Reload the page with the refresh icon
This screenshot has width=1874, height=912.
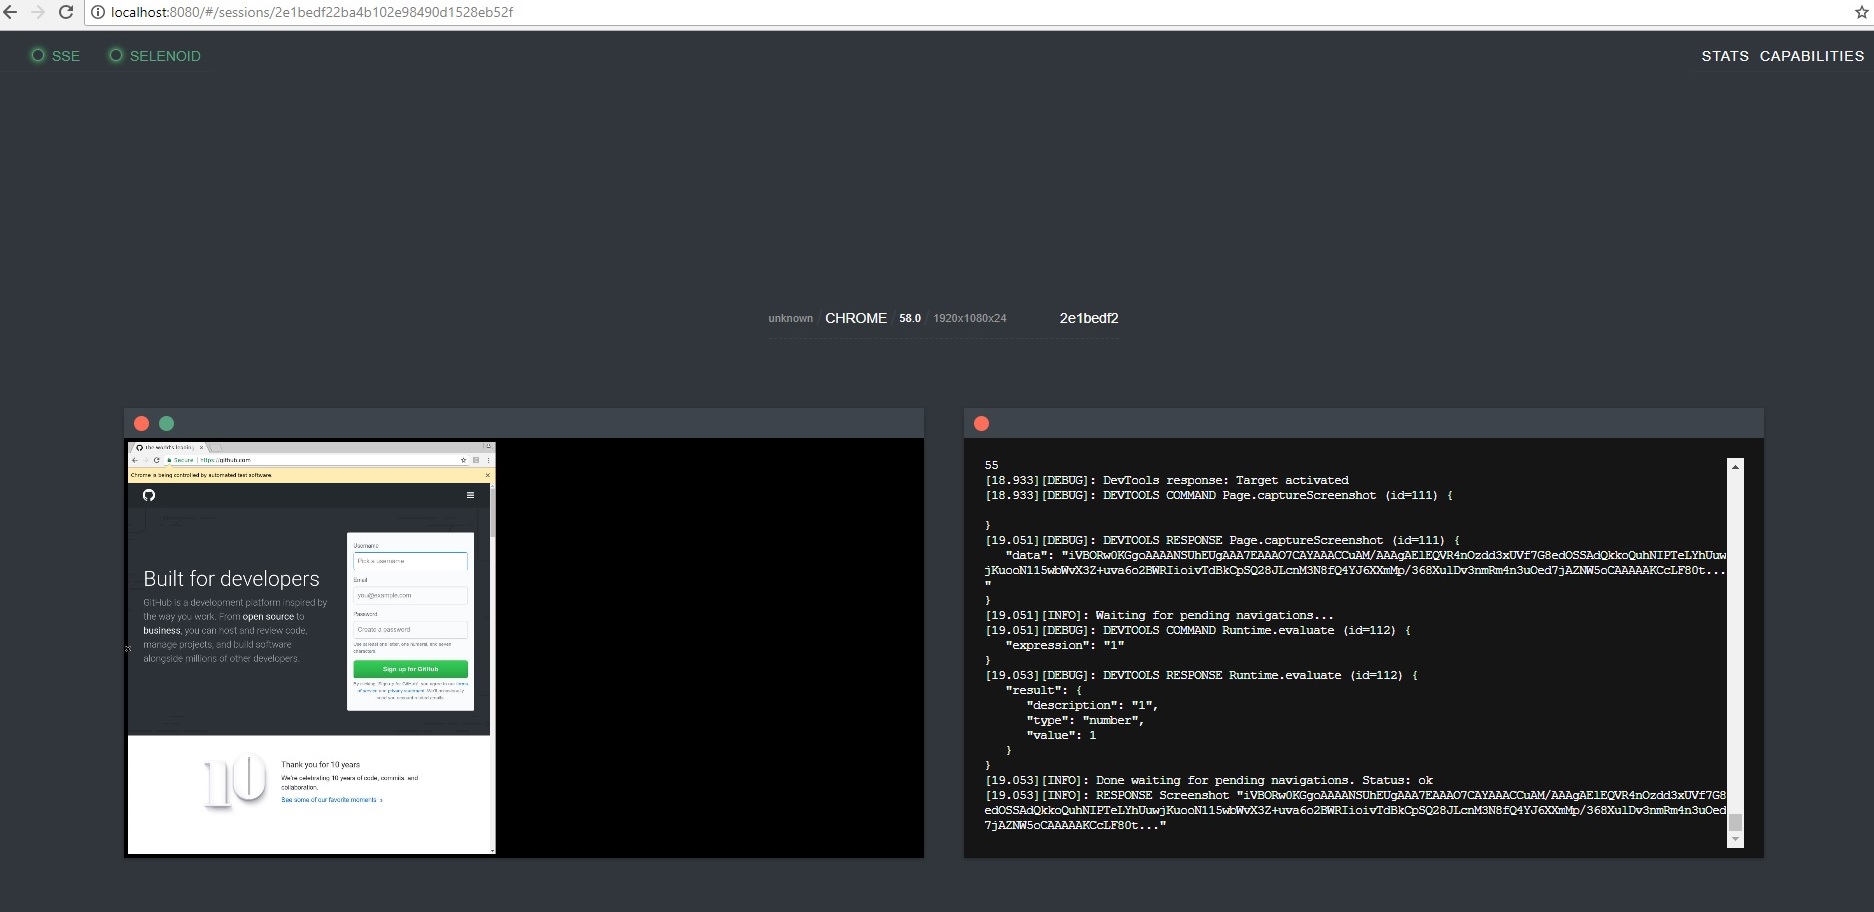click(65, 13)
